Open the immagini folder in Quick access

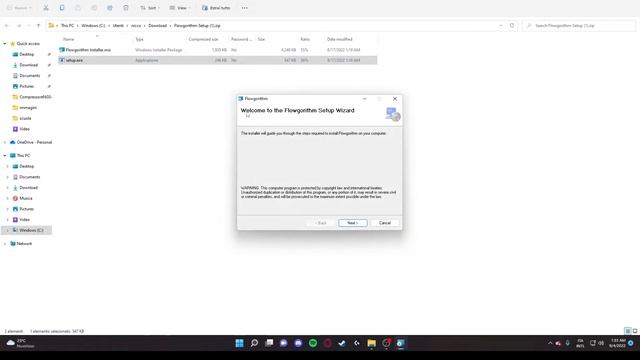28,108
